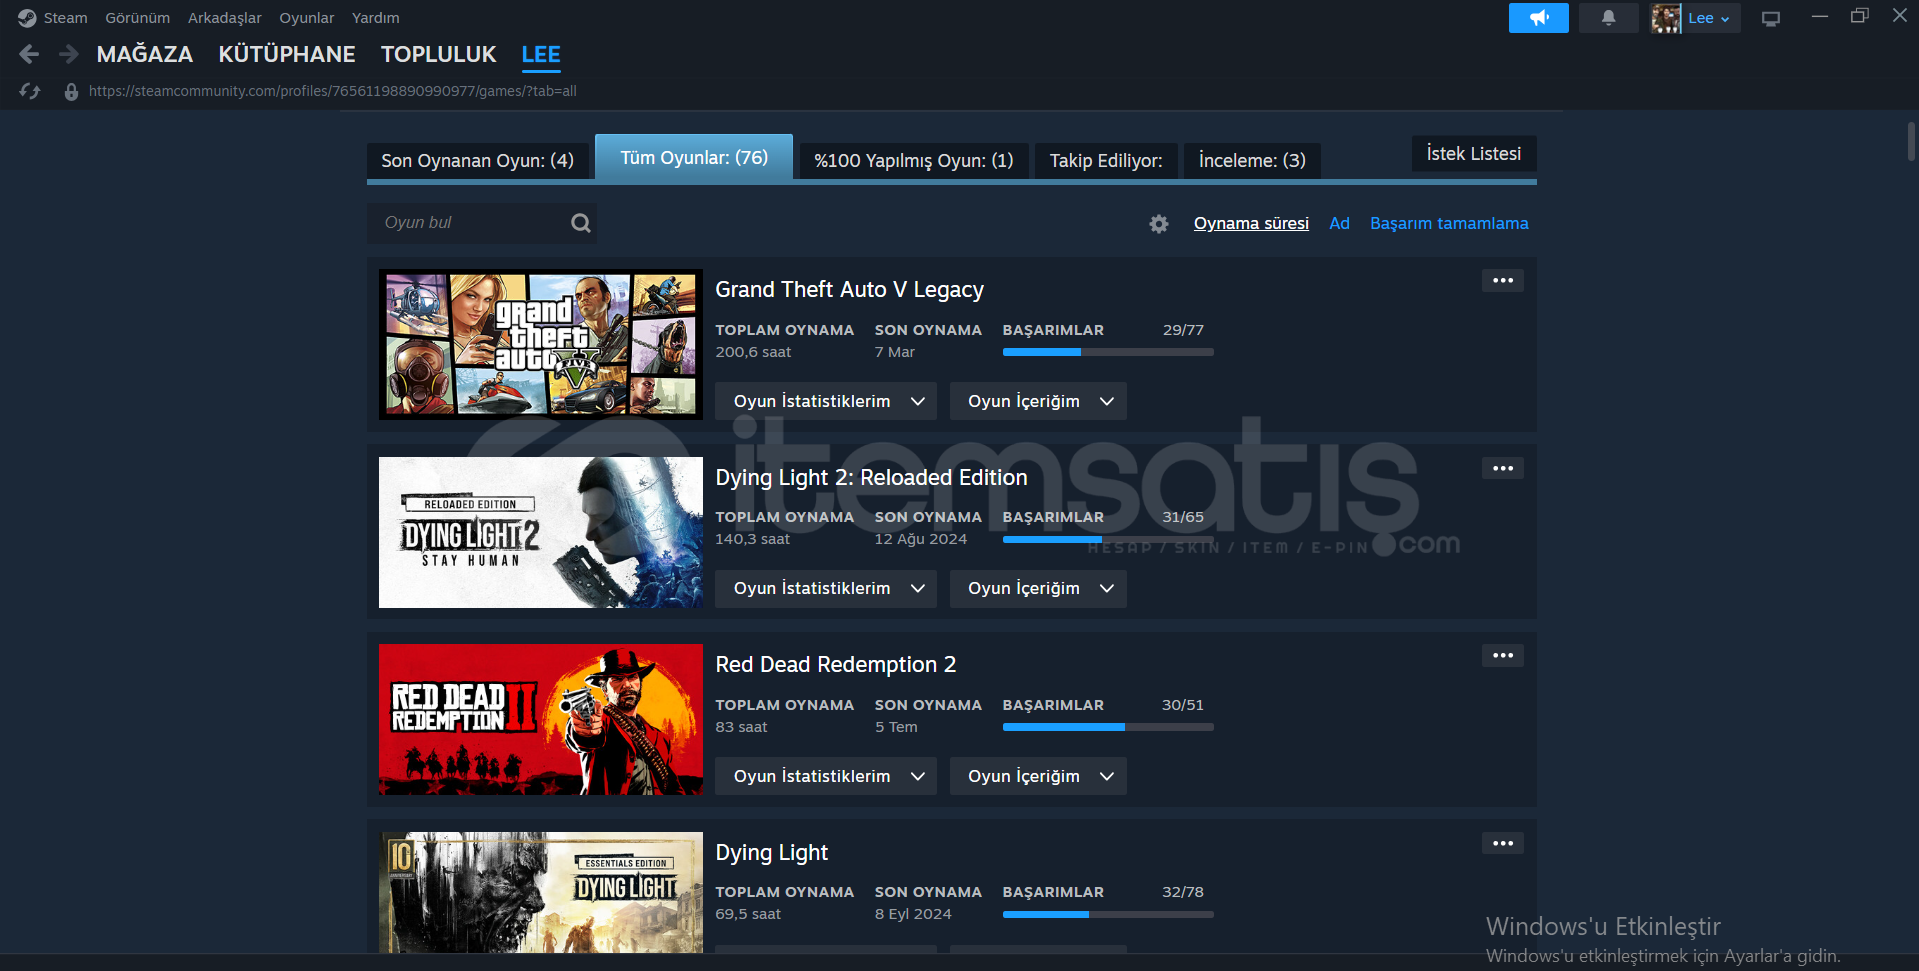This screenshot has height=971, width=1919.
Task: Open the Arkadaşlar menu
Action: (225, 18)
